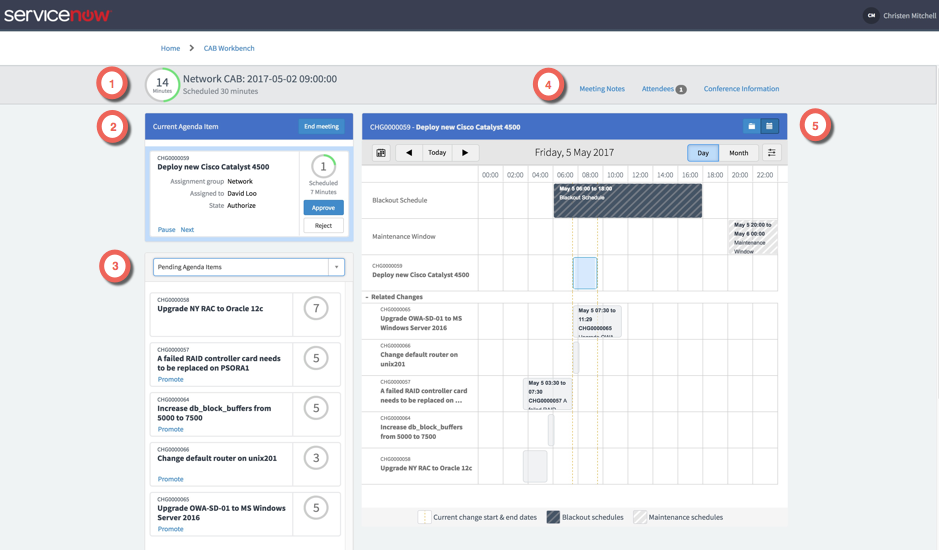Open CAB Workbench breadcrumb
939x550 pixels.
coord(229,48)
